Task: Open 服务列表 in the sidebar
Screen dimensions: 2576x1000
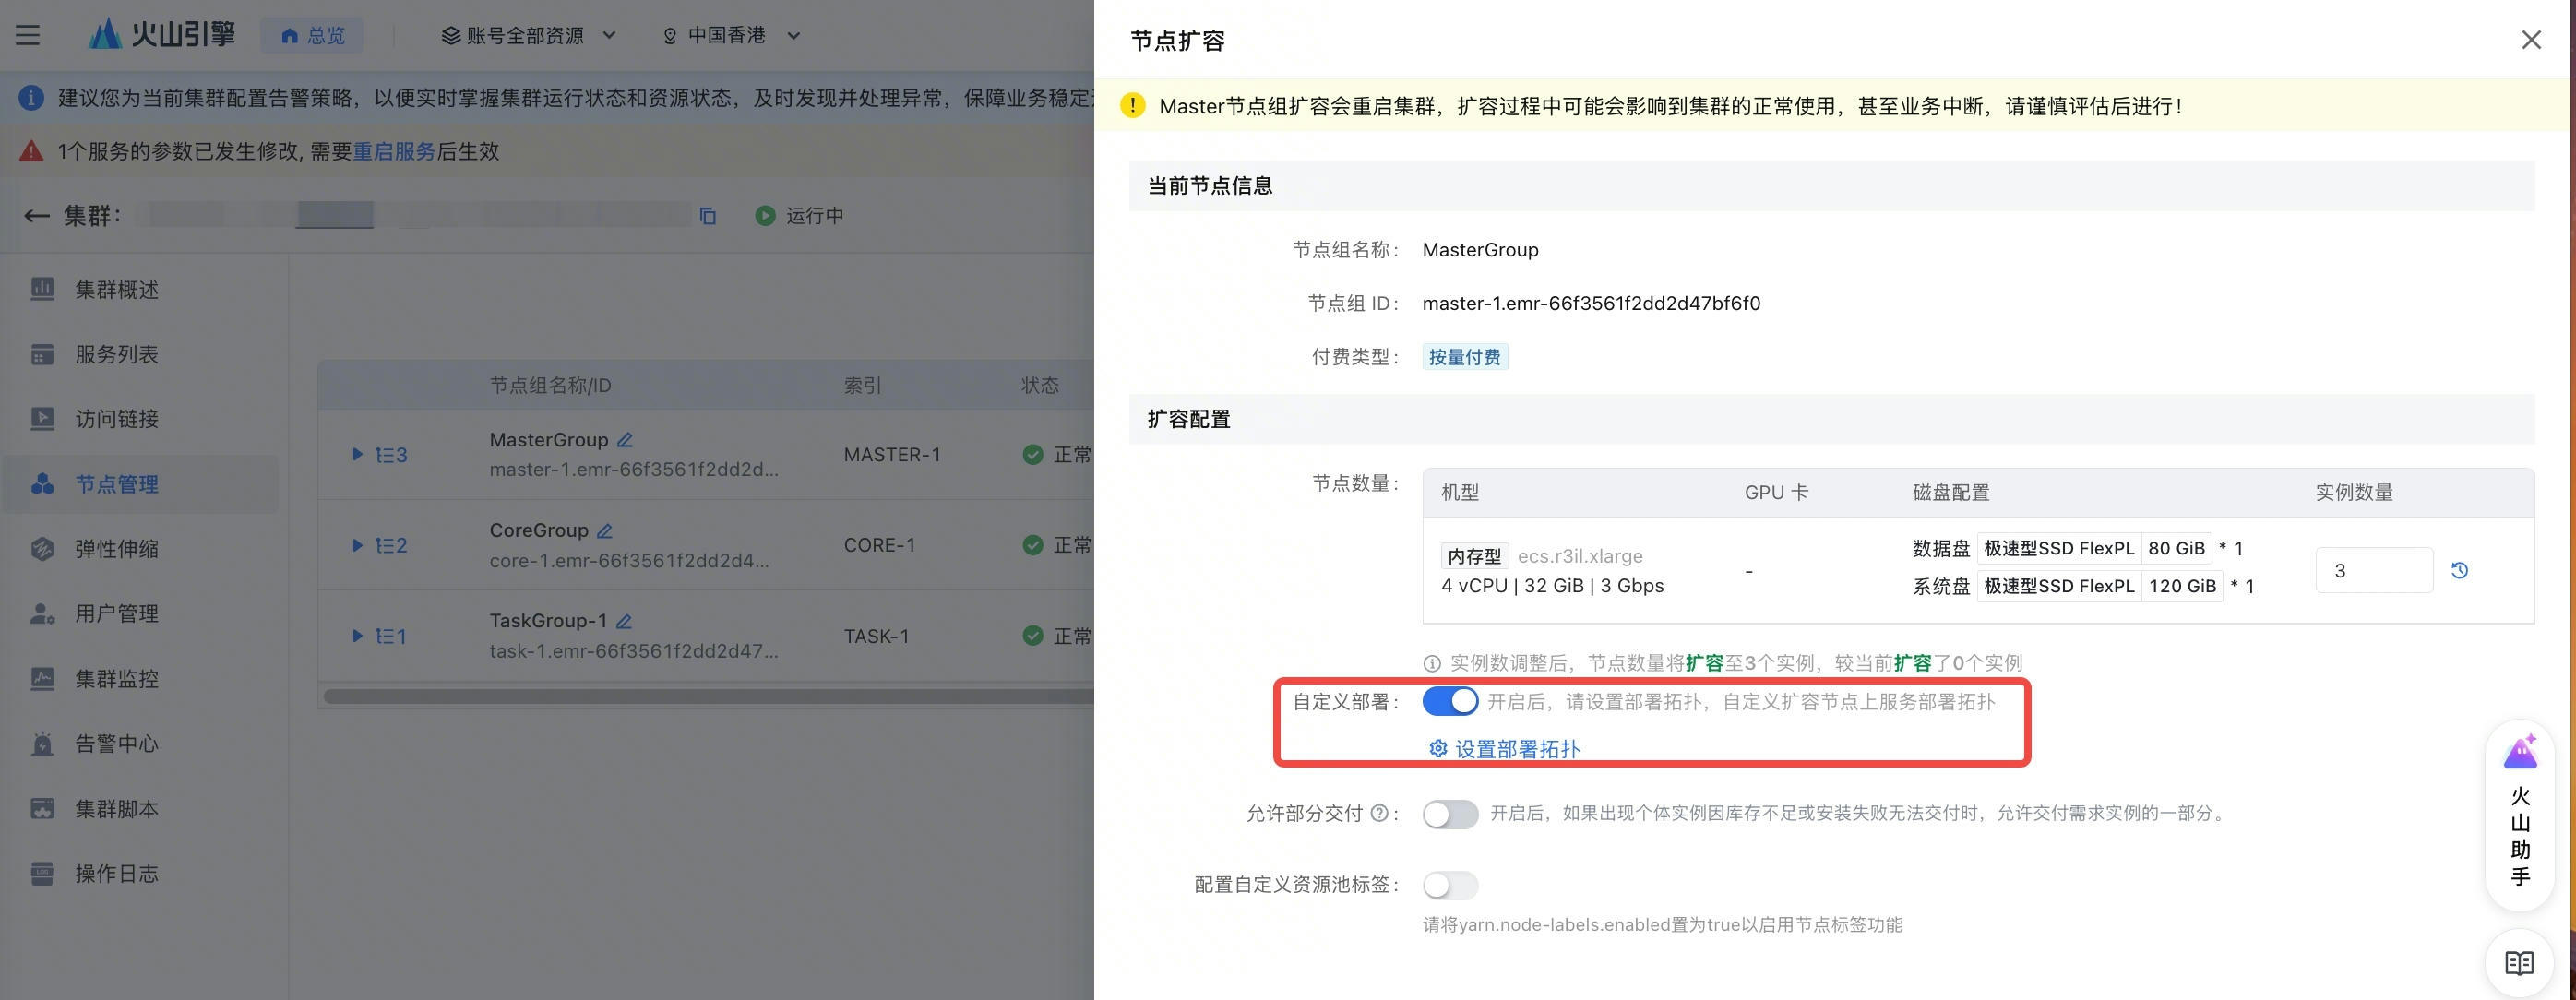Action: pyautogui.click(x=140, y=354)
